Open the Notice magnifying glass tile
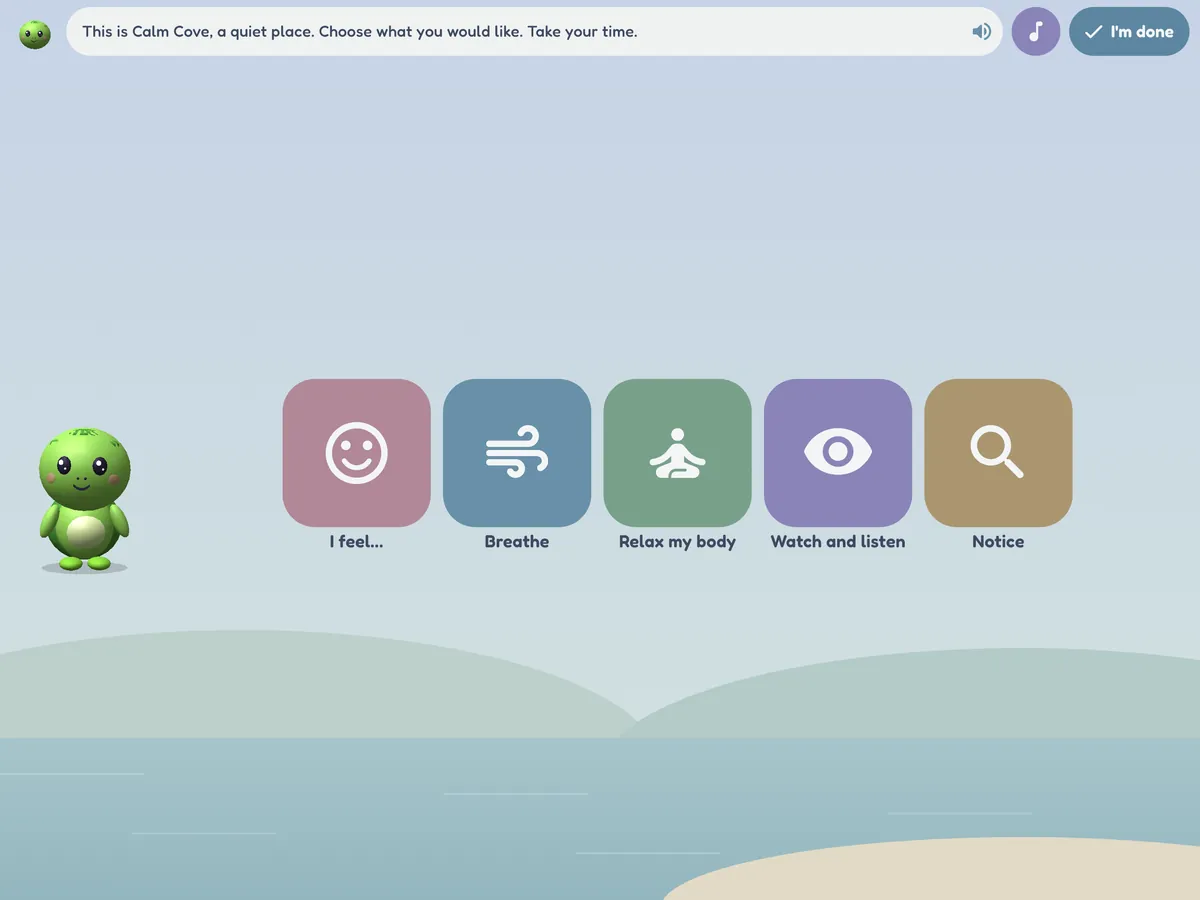Viewport: 1200px width, 900px height. pos(998,453)
